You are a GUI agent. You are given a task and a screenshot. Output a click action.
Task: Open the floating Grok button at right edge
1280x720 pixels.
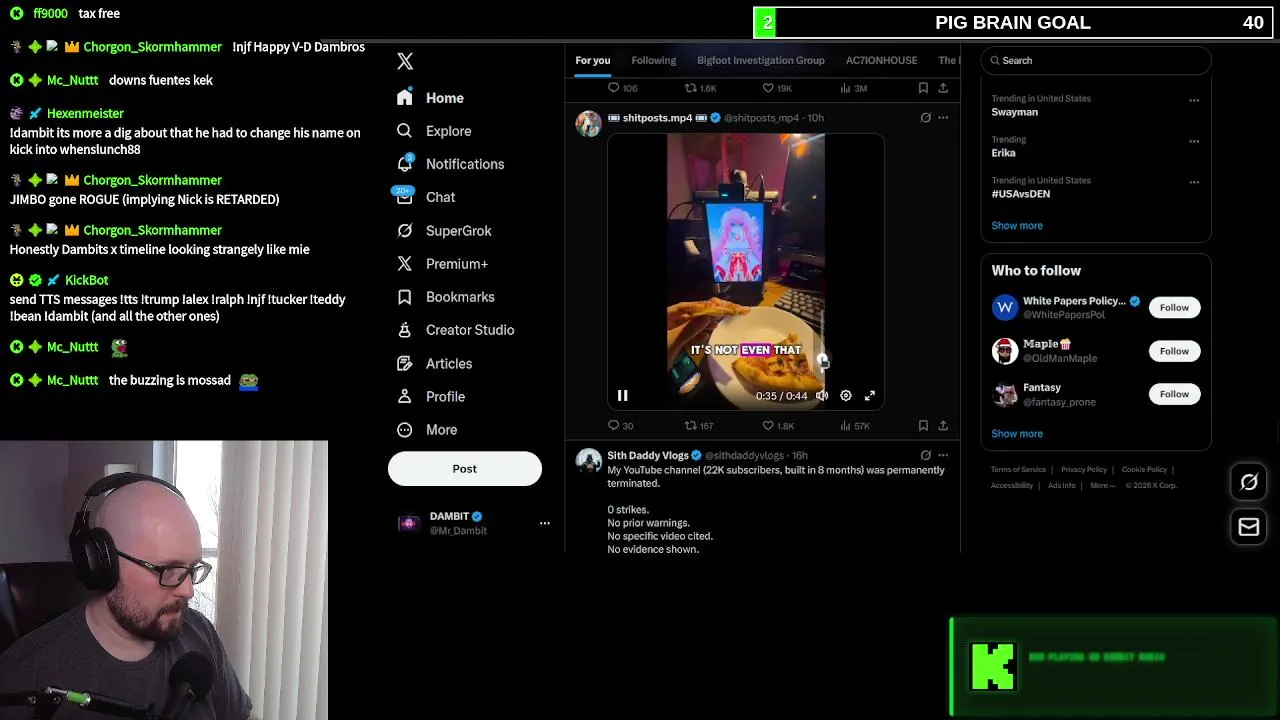tap(1249, 482)
